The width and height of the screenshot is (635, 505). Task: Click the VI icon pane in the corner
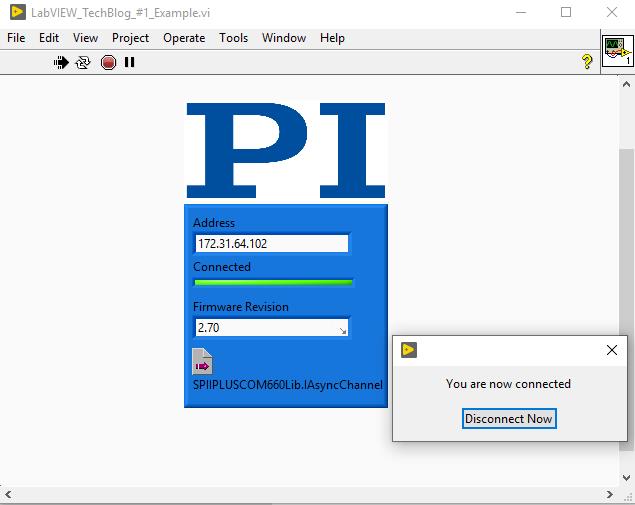(618, 51)
